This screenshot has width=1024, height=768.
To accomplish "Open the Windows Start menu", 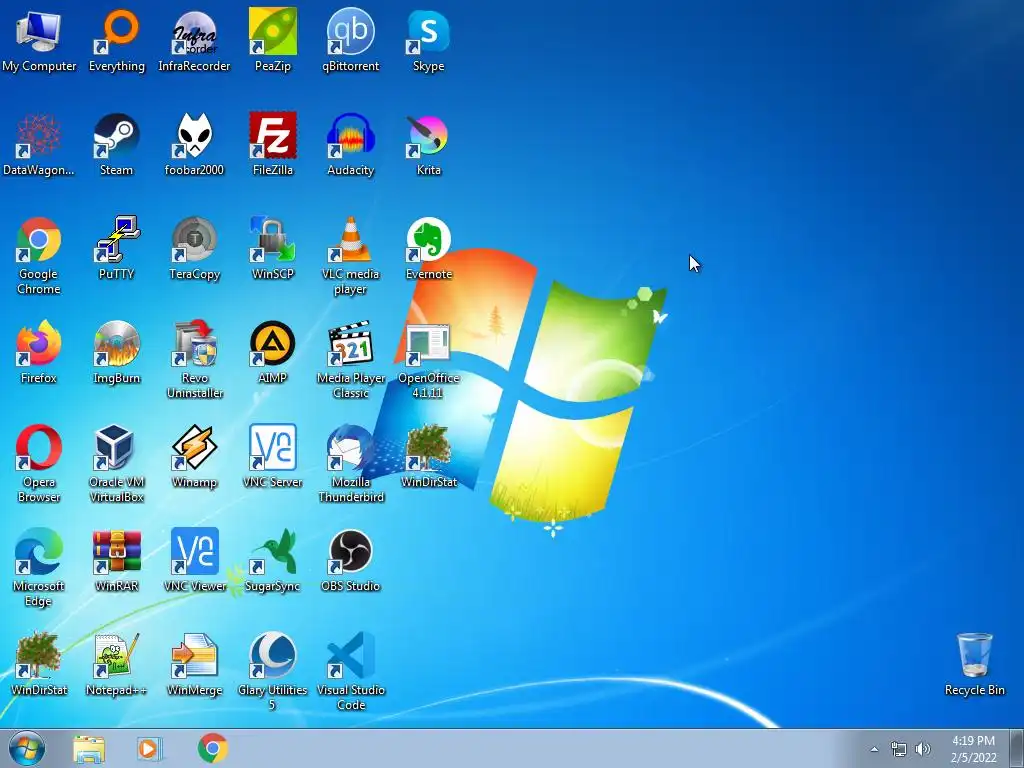I will [27, 748].
